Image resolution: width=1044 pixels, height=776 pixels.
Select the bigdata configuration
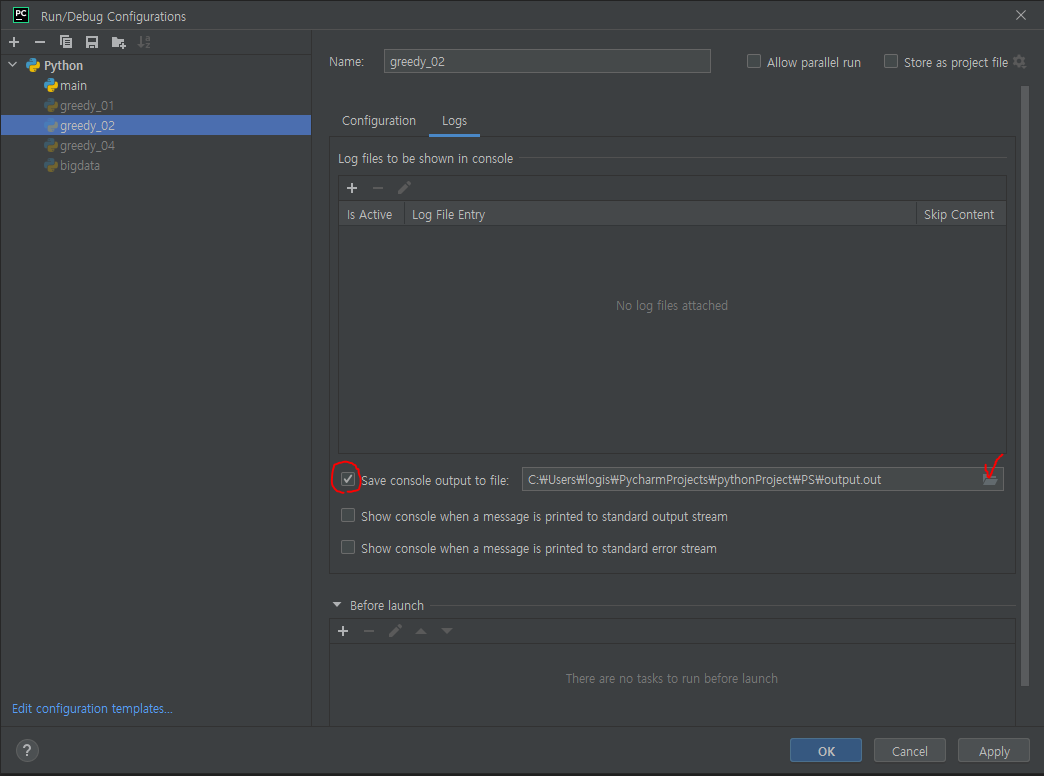(x=156, y=165)
